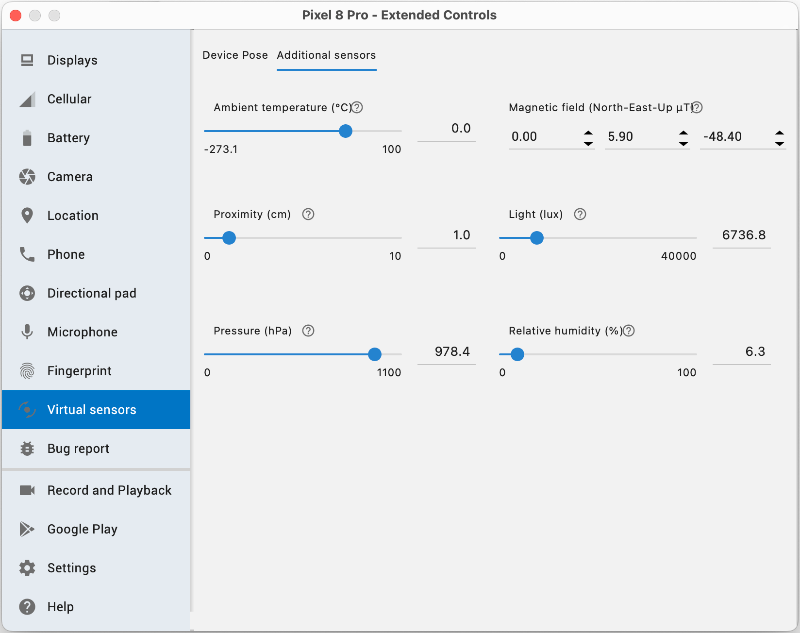Switch to the Device Pose tab
800x633 pixels.
235,55
